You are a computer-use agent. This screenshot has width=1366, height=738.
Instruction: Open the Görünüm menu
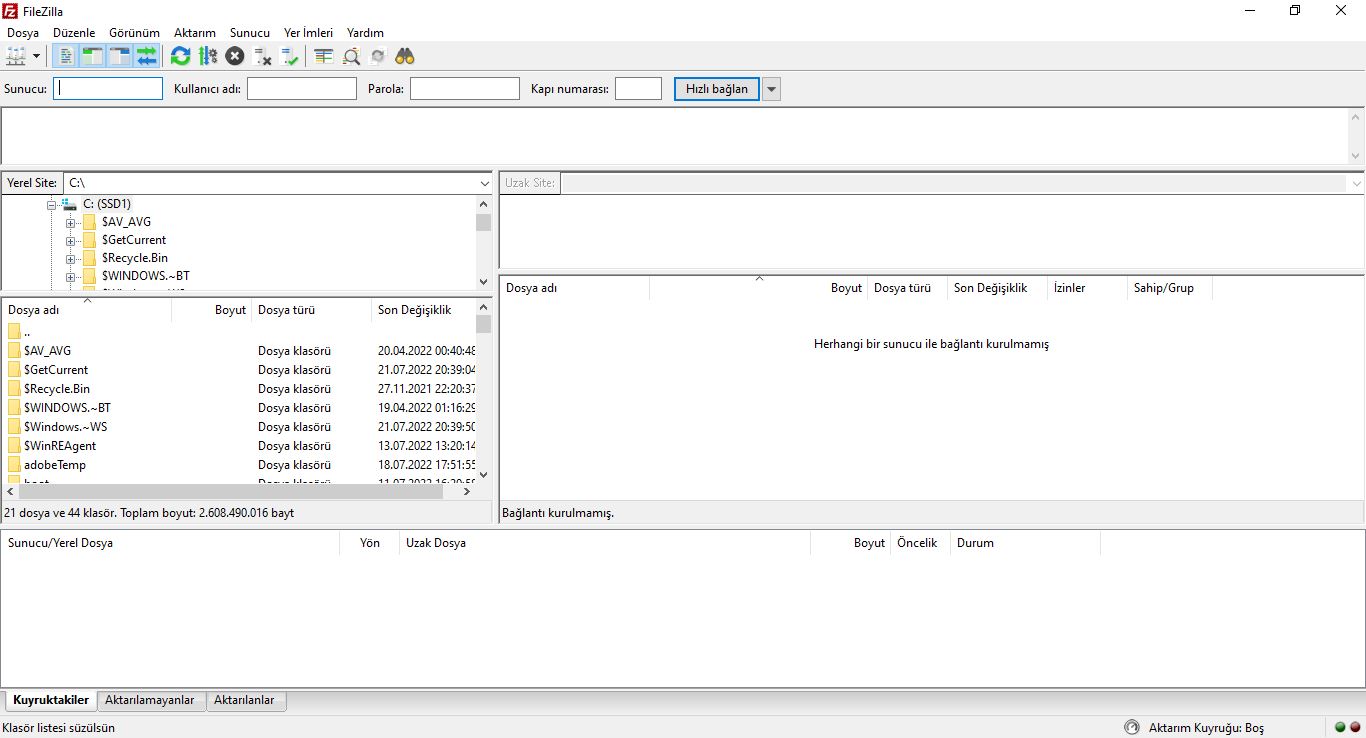tap(133, 33)
